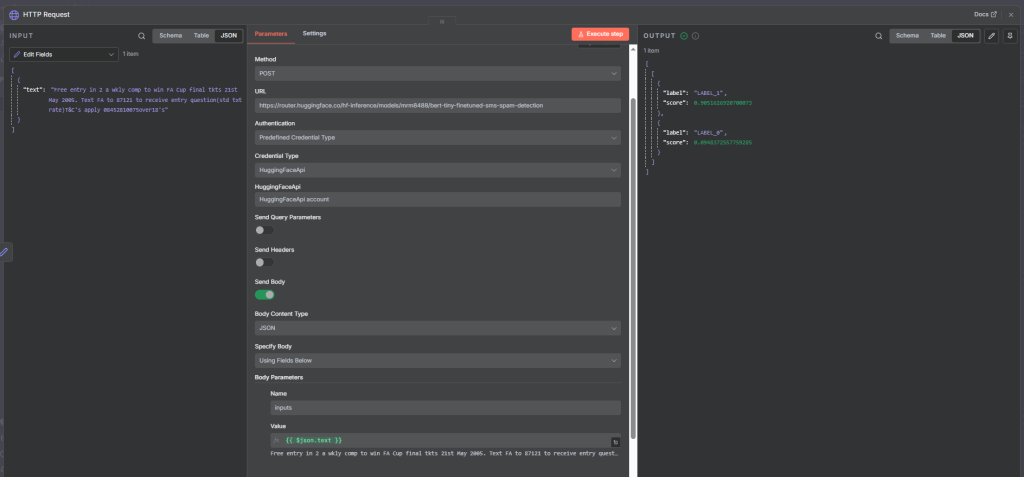Screen dimensions: 1024x477
Task: Select Schema view in the OUTPUT panel
Action: pyautogui.click(x=907, y=35)
